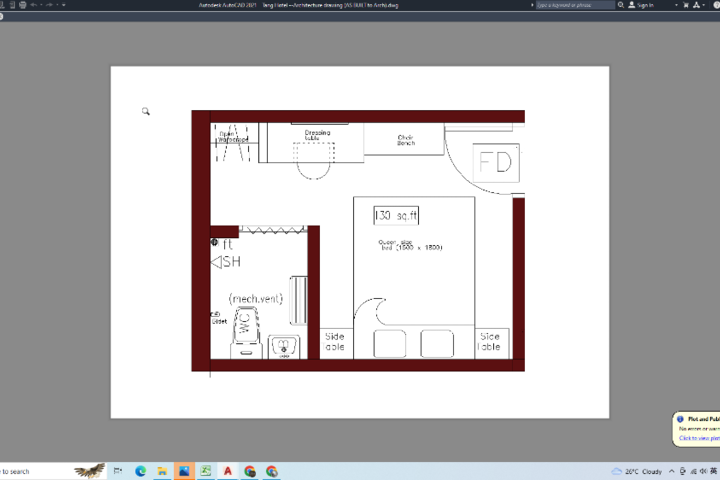Click the right 'Side Table' label
This screenshot has width=720, height=480.
pyautogui.click(x=489, y=342)
